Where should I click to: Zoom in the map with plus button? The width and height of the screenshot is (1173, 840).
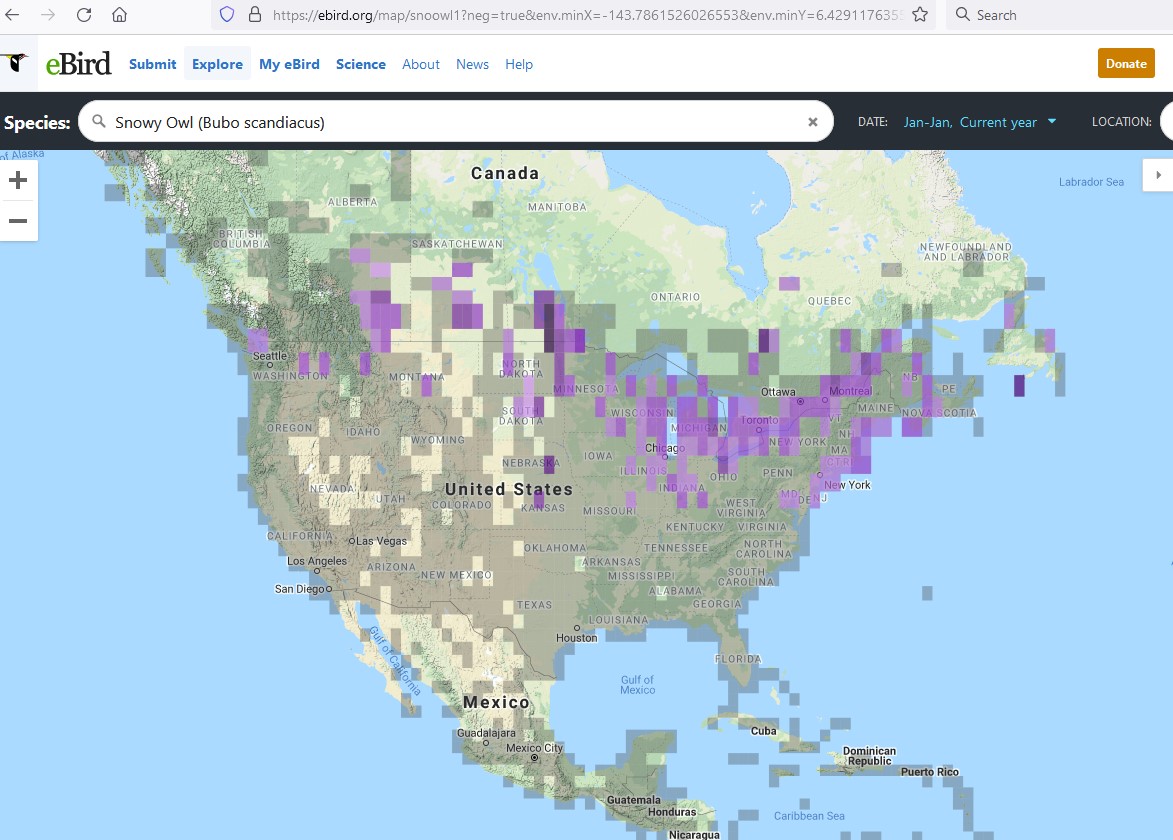coord(18,181)
